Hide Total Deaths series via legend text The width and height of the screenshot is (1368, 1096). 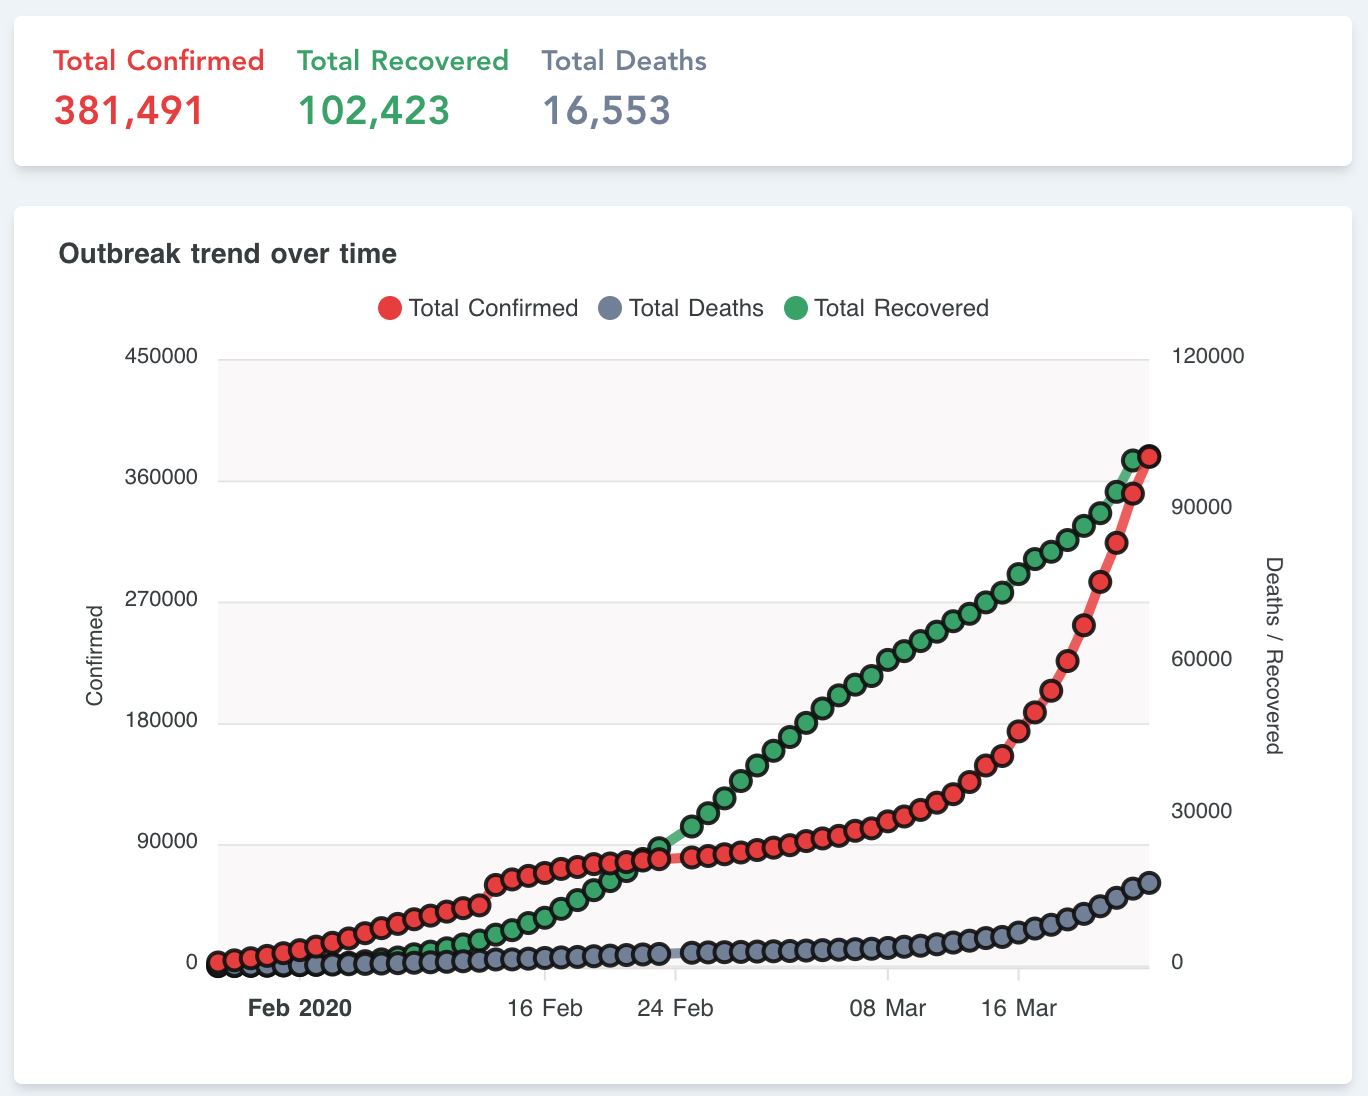point(696,308)
